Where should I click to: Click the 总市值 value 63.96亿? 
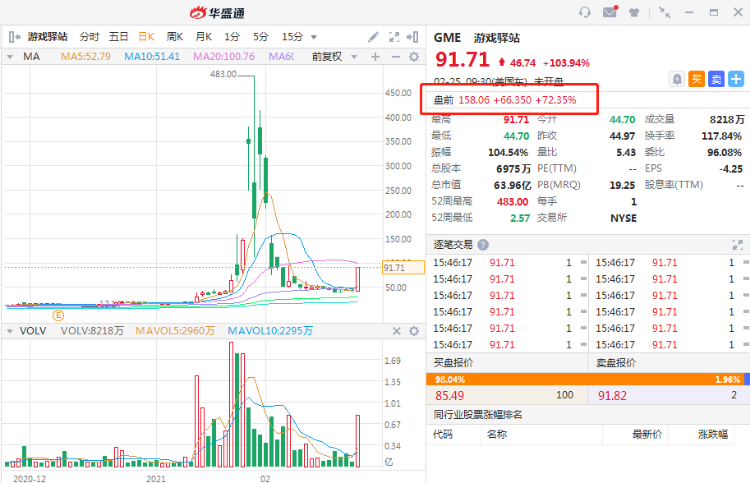(x=512, y=185)
